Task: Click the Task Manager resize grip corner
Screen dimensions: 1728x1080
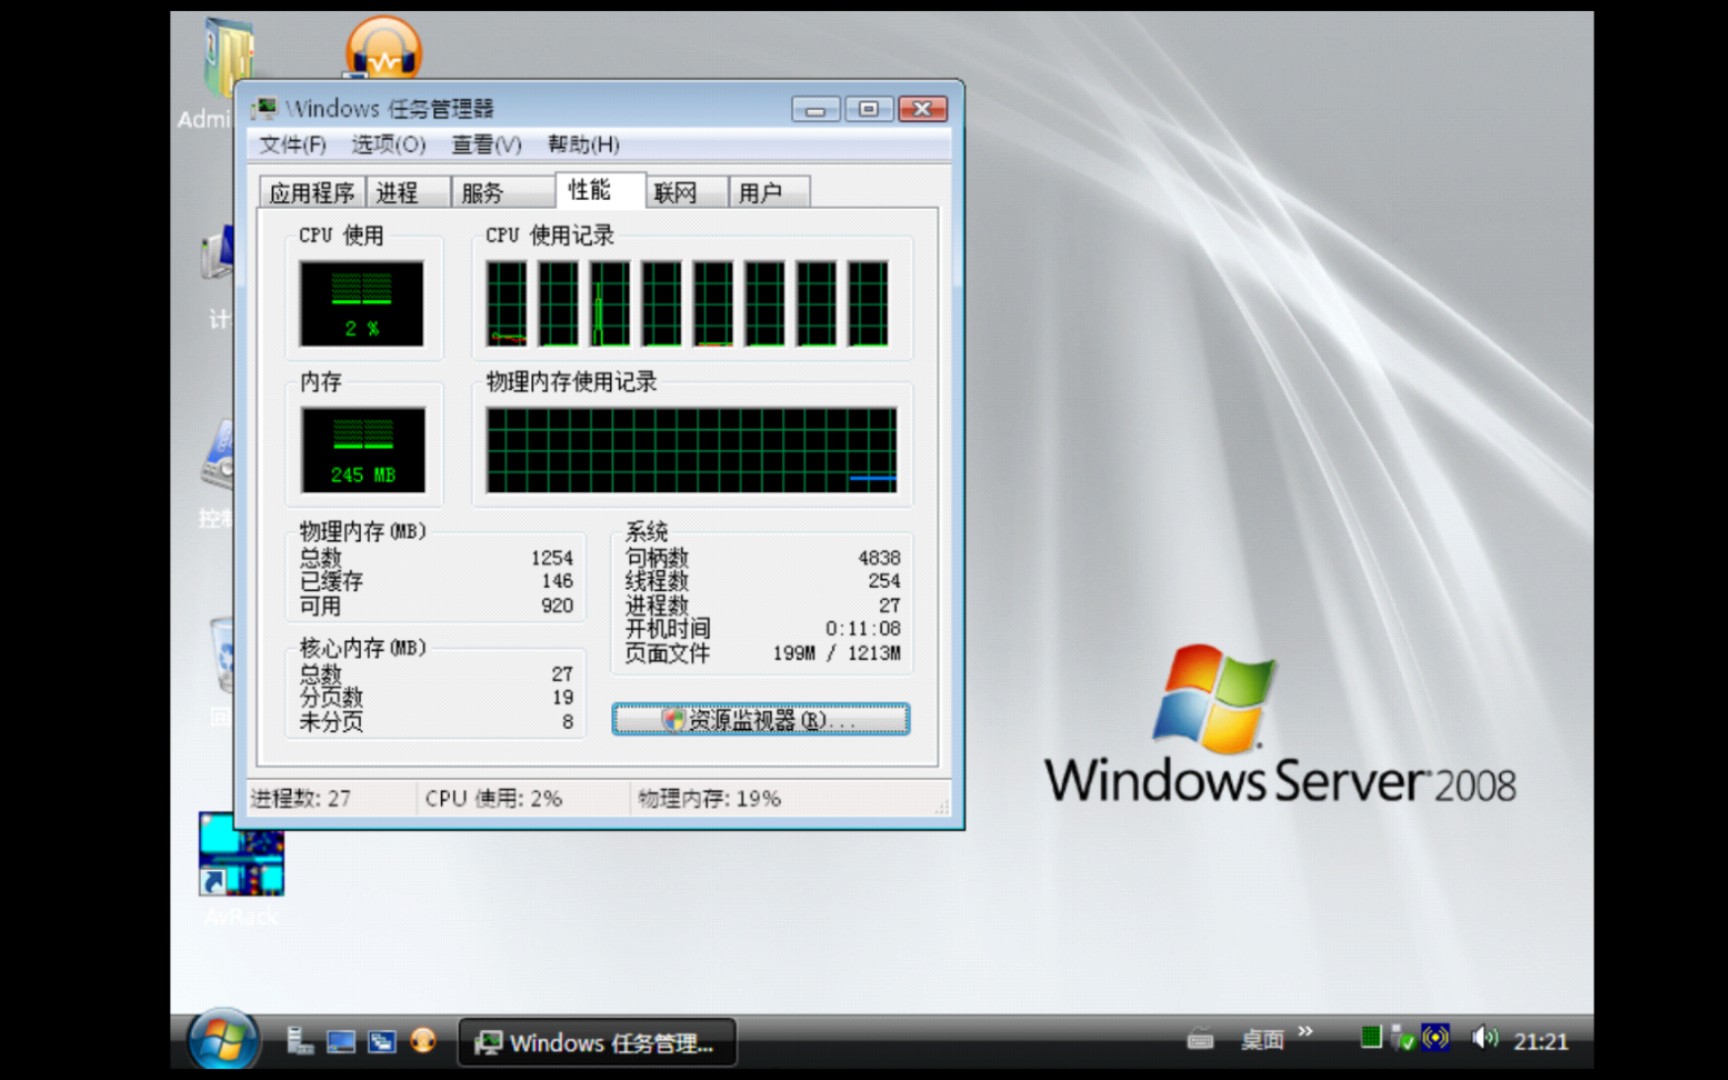Action: tap(941, 808)
